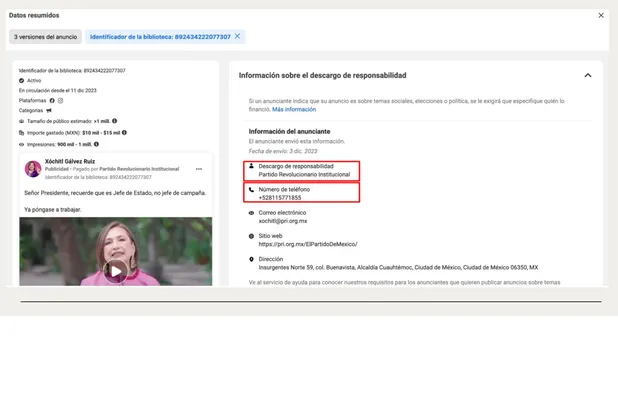Click the audience icon beside Tamaño de público
Viewport: 618px width, 394px height.
(x=21, y=121)
